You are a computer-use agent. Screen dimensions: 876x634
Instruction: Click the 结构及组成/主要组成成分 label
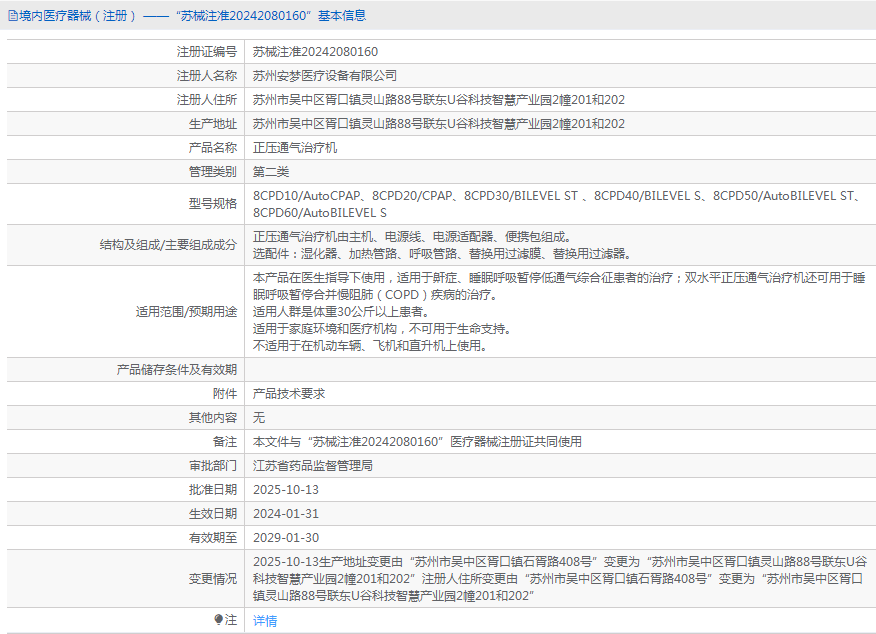(x=168, y=245)
